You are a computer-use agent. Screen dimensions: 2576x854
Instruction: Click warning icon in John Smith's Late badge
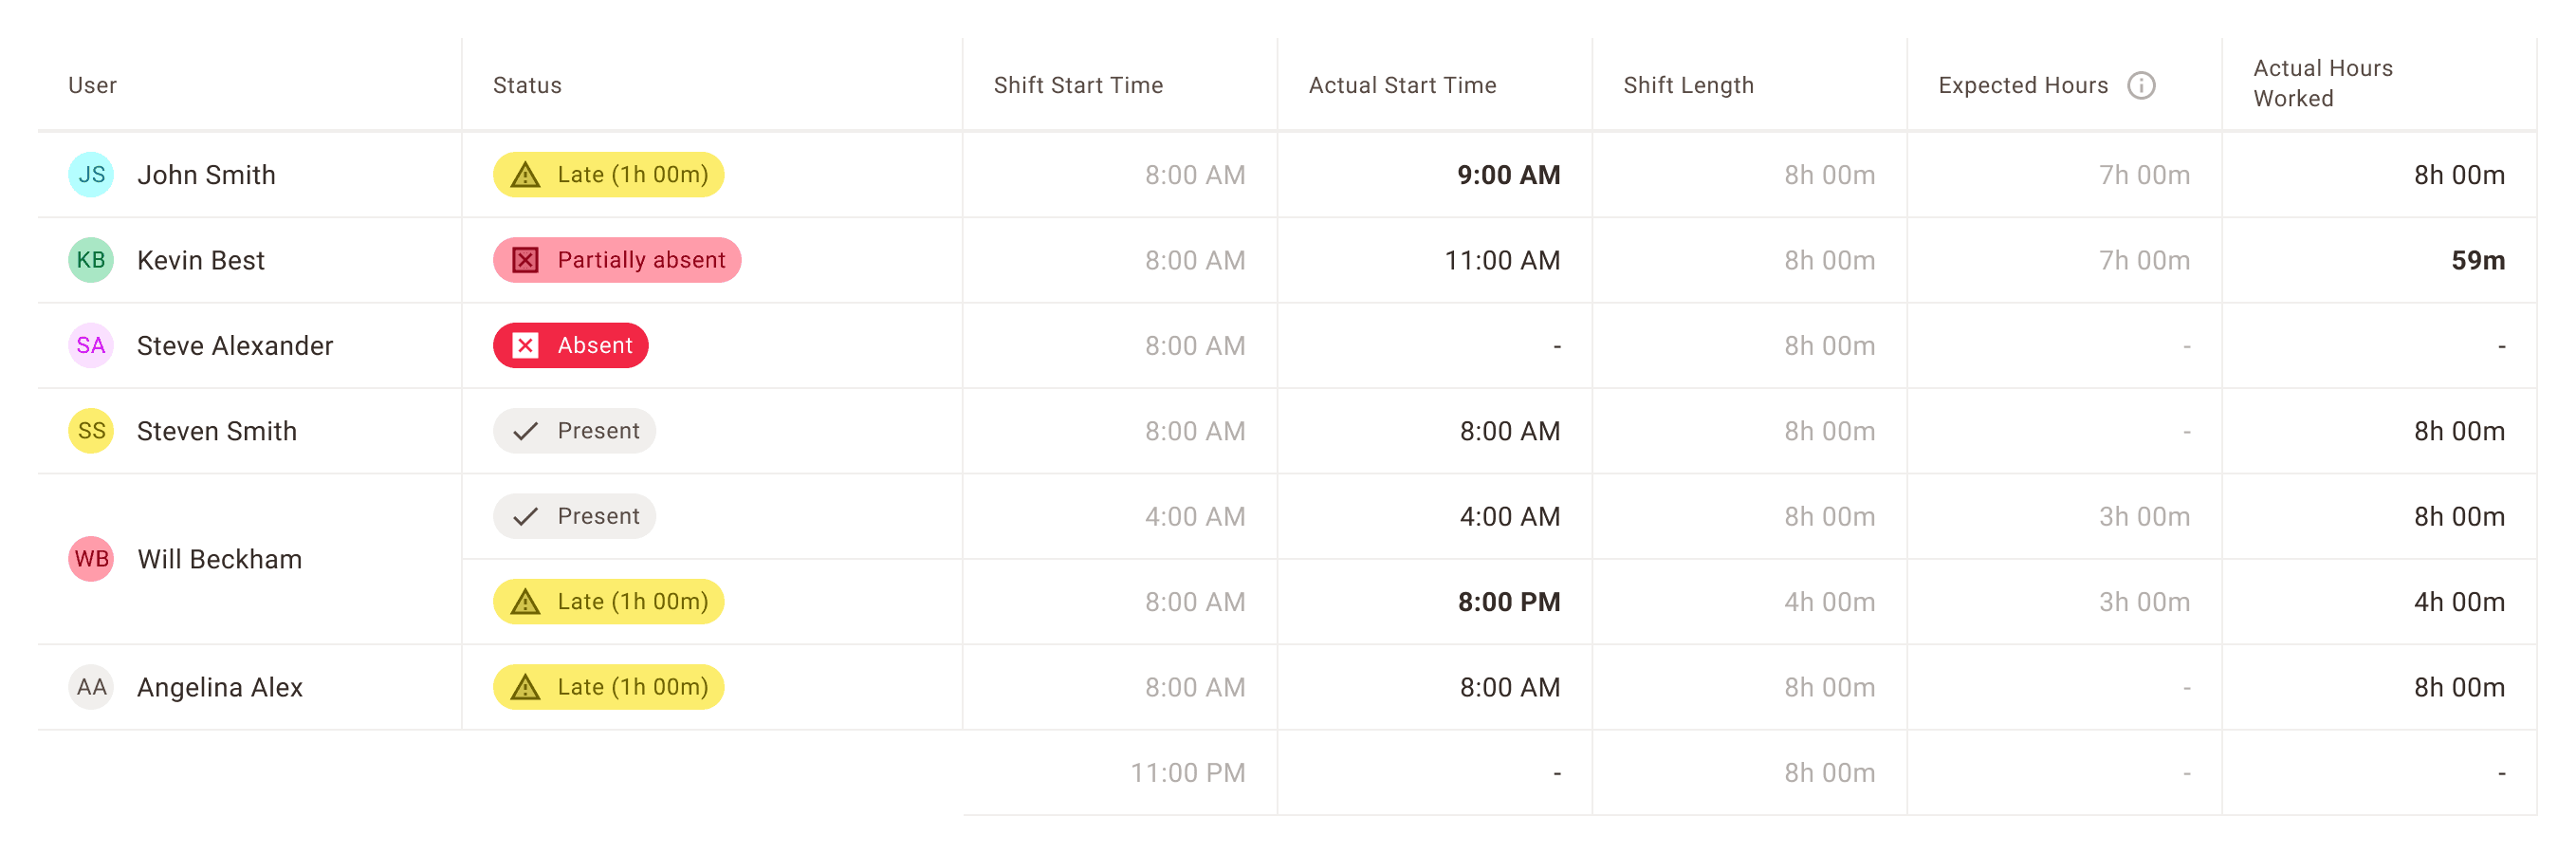pyautogui.click(x=525, y=176)
